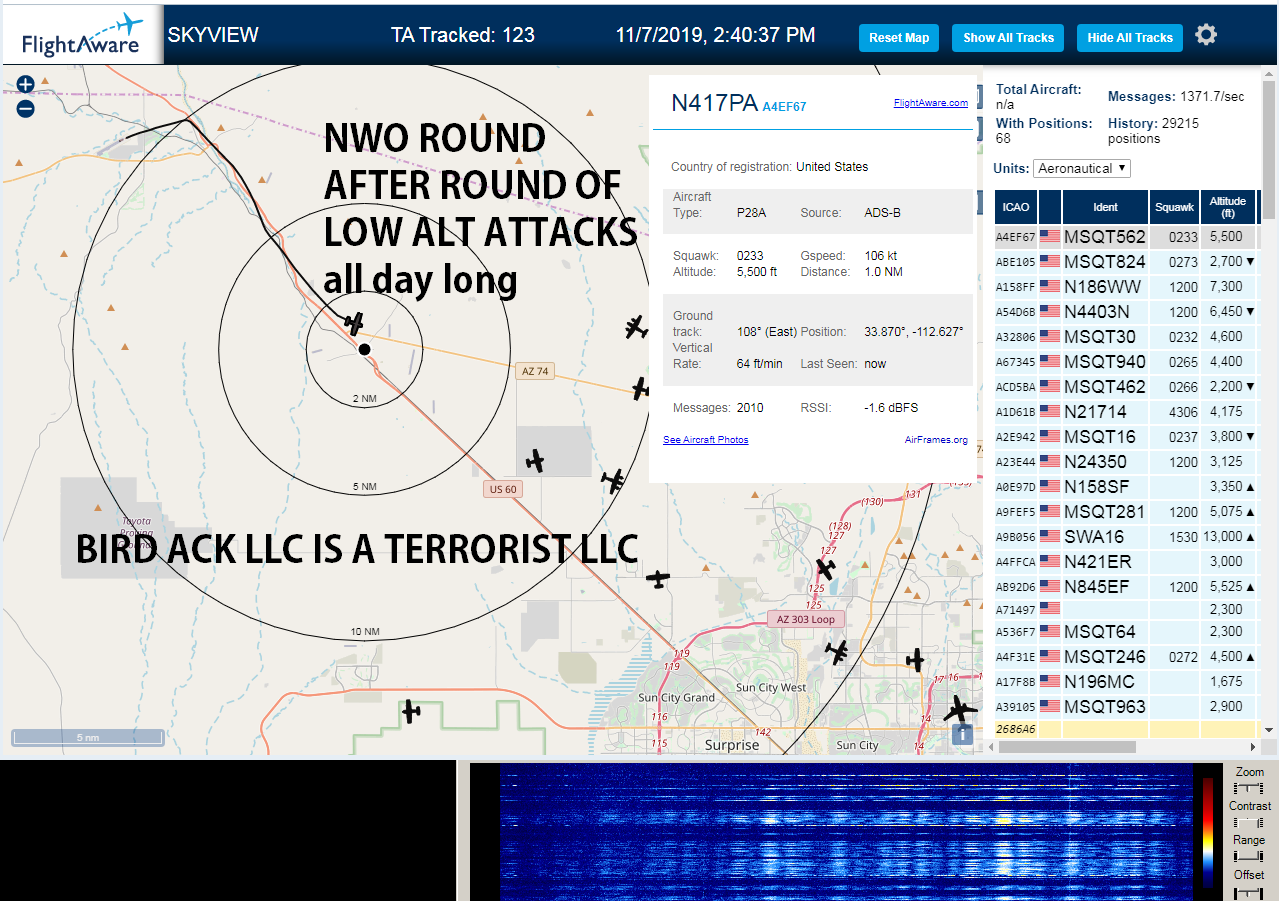
Task: Select large airliner icon beside the info button
Action: click(959, 709)
